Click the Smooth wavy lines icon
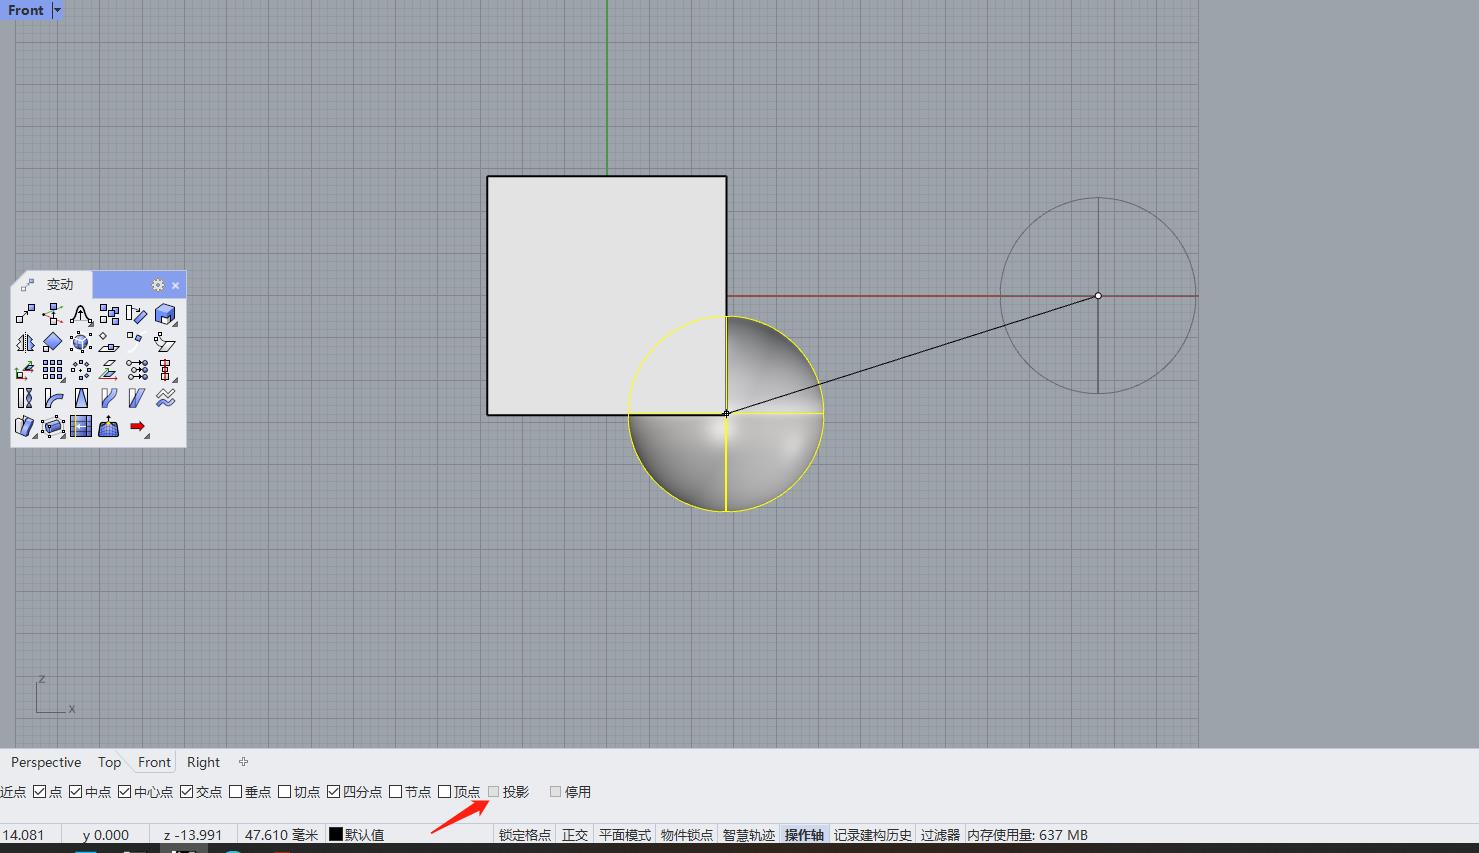Viewport: 1479px width, 853px height. pos(165,399)
